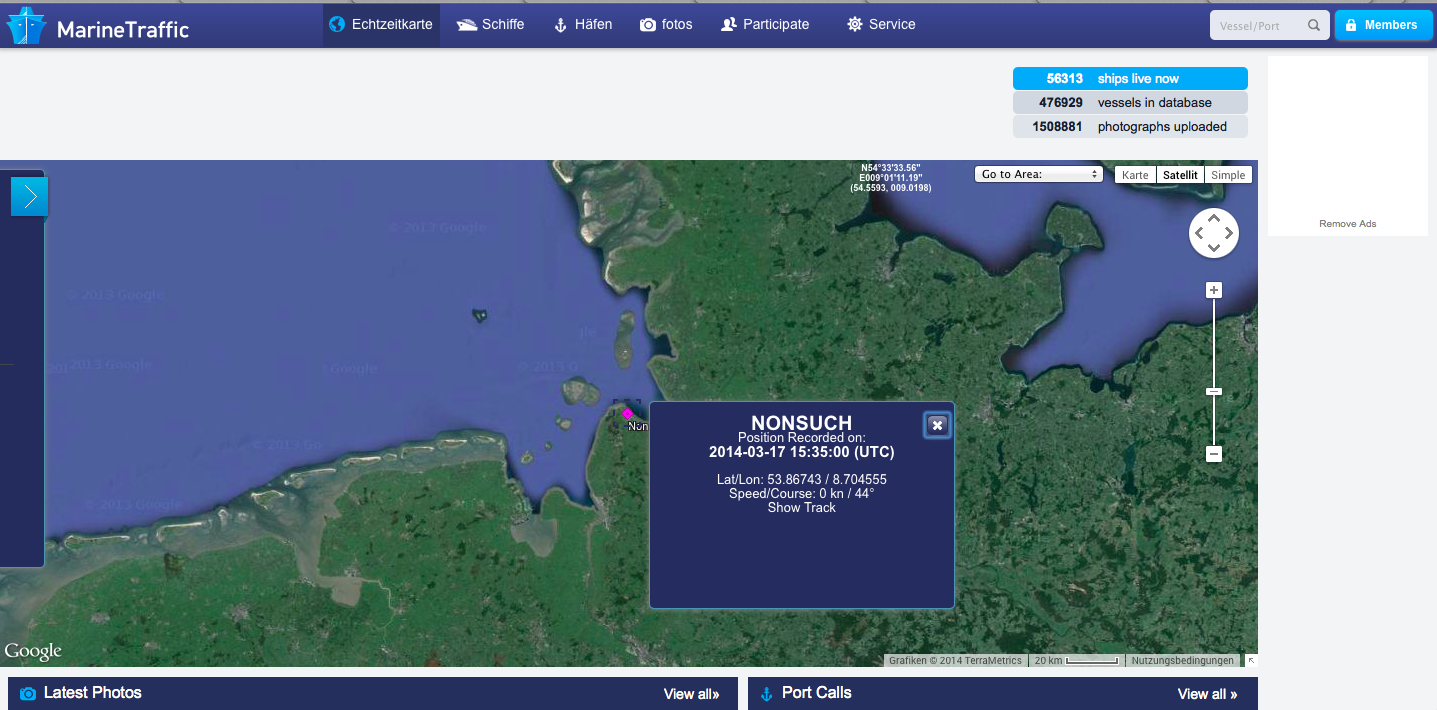Switch map to Simple view

point(1228,175)
